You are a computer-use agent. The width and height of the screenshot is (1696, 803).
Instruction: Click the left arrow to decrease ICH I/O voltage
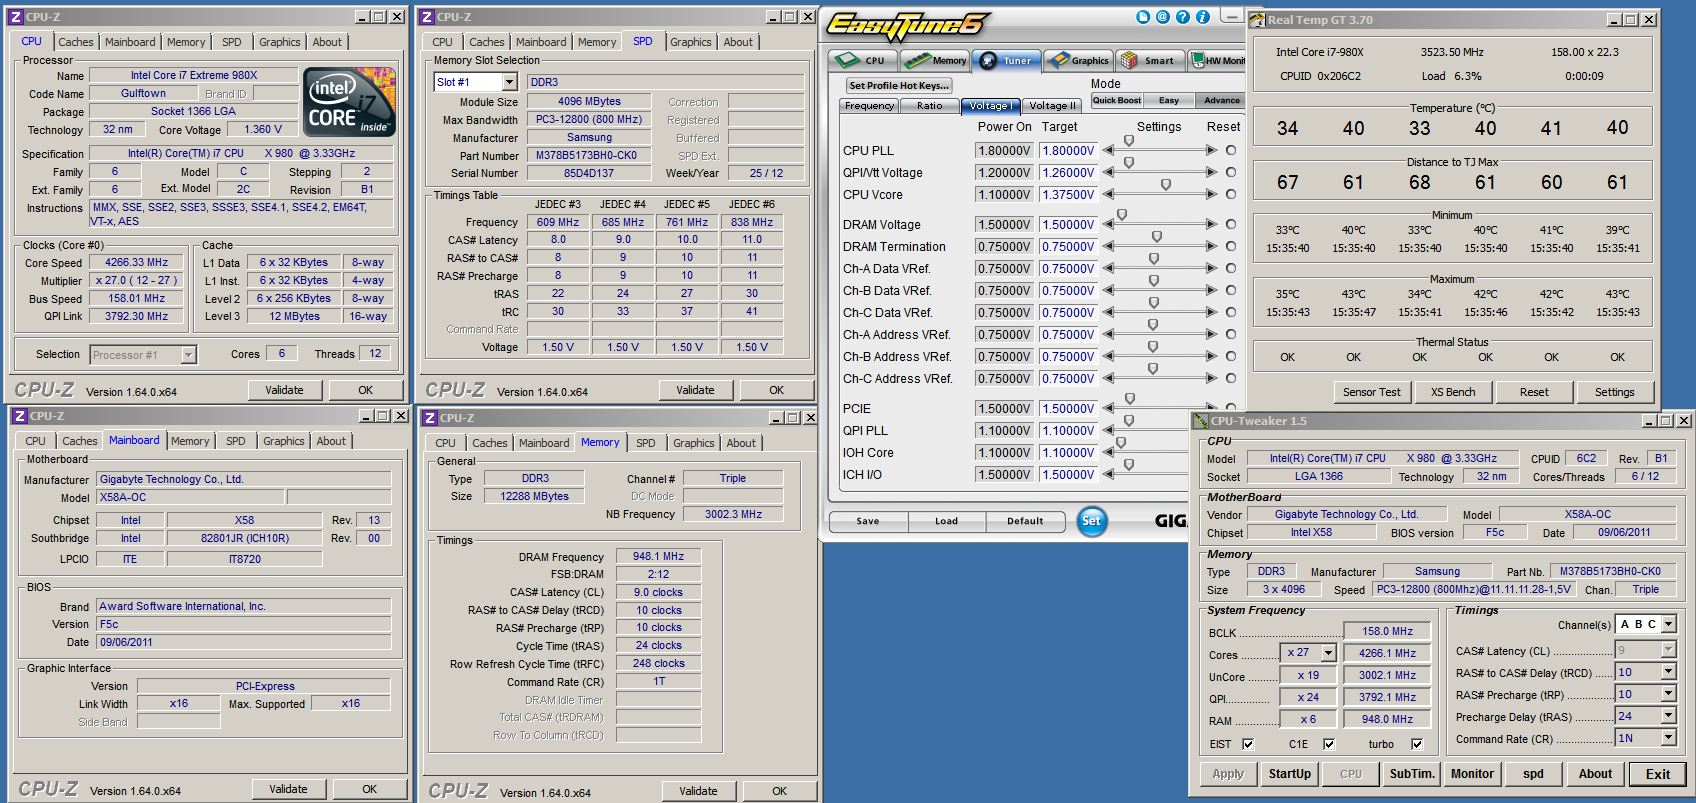(x=1109, y=474)
